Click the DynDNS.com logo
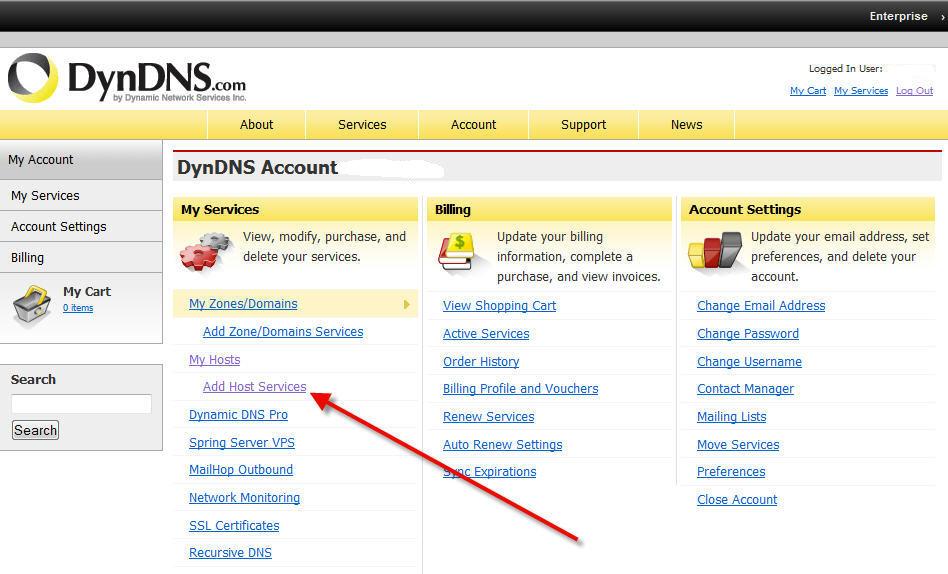 point(127,79)
